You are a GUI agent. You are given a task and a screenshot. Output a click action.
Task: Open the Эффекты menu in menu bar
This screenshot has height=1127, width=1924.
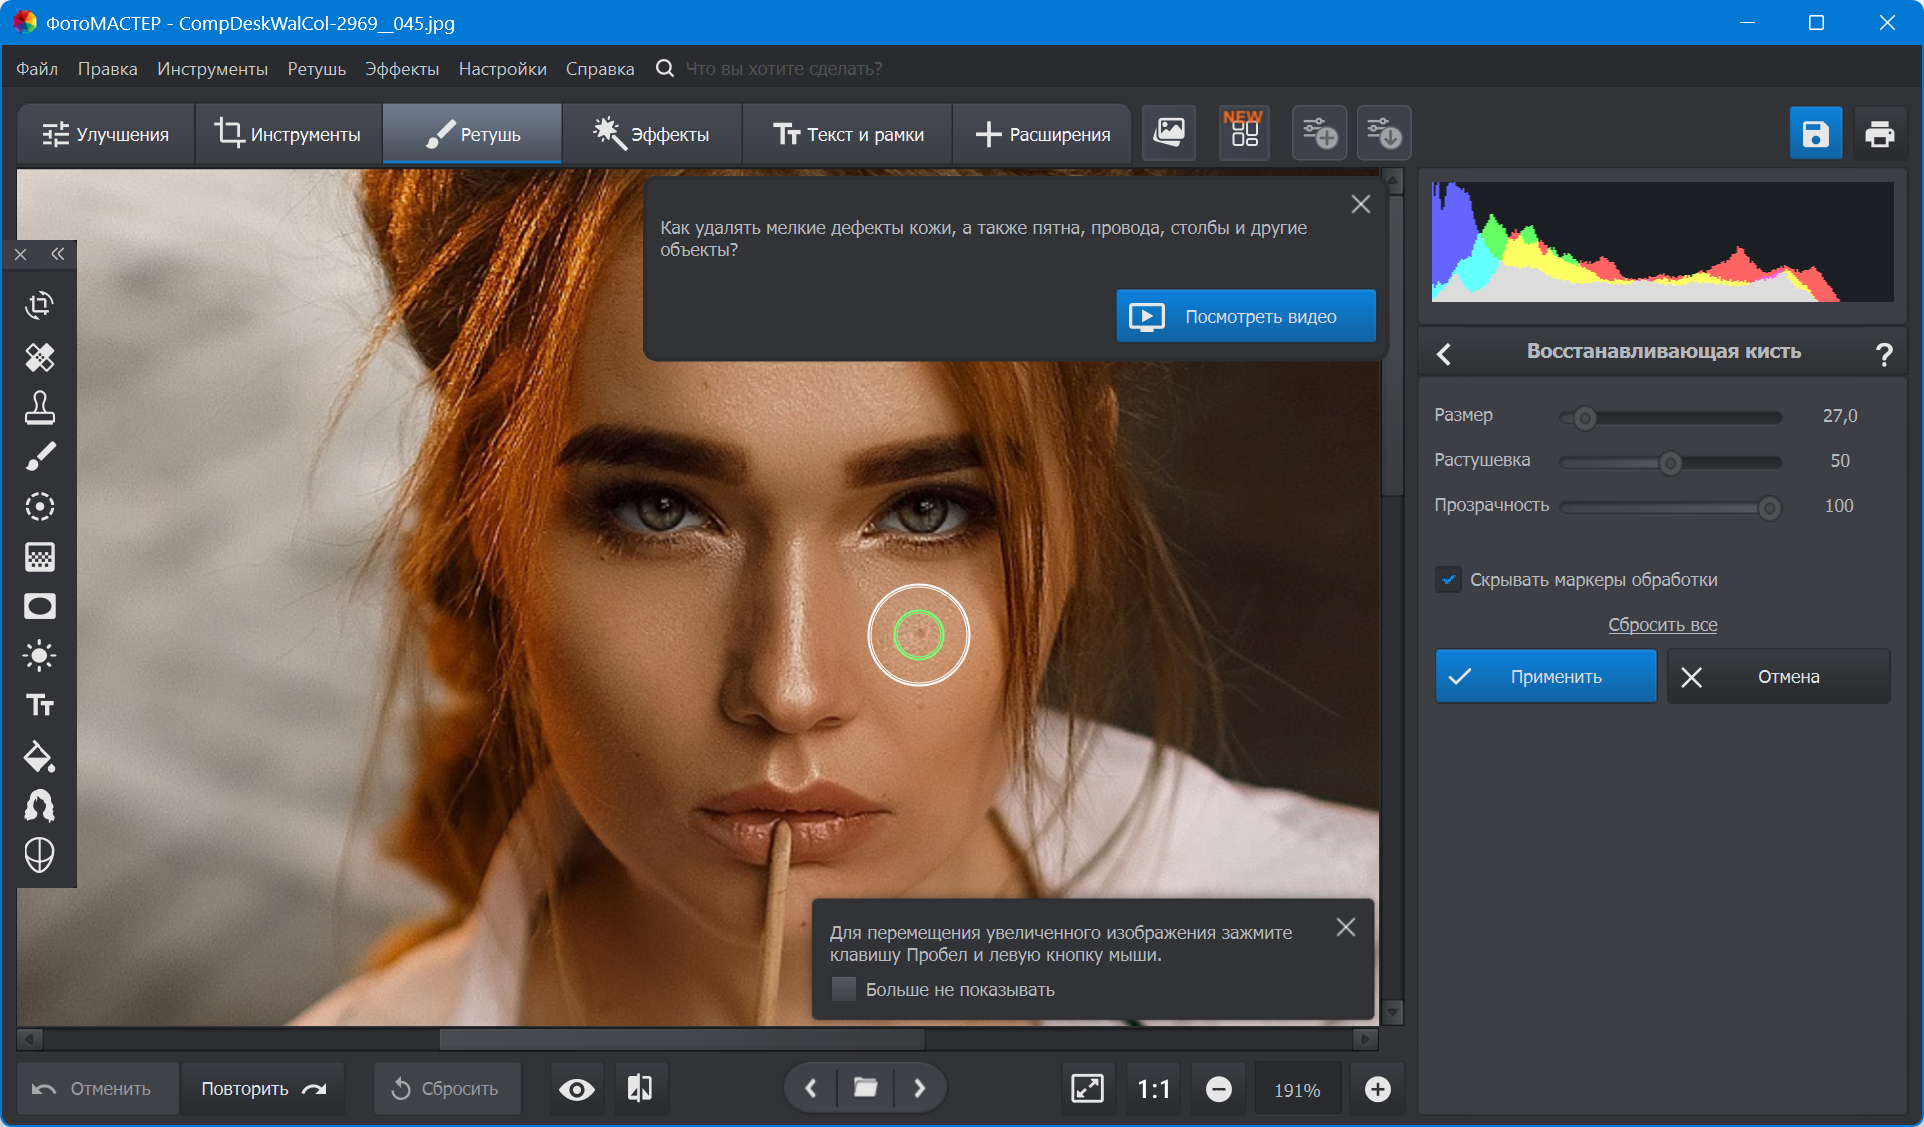point(401,68)
